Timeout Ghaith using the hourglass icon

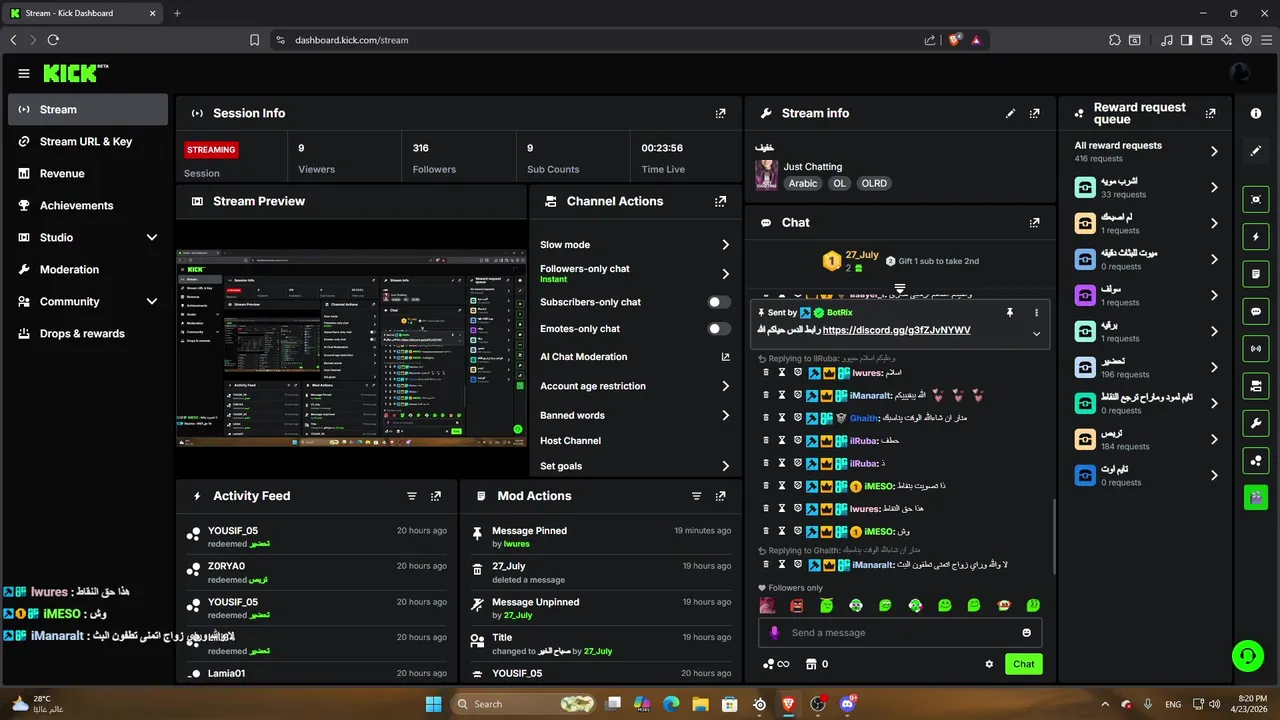click(782, 418)
